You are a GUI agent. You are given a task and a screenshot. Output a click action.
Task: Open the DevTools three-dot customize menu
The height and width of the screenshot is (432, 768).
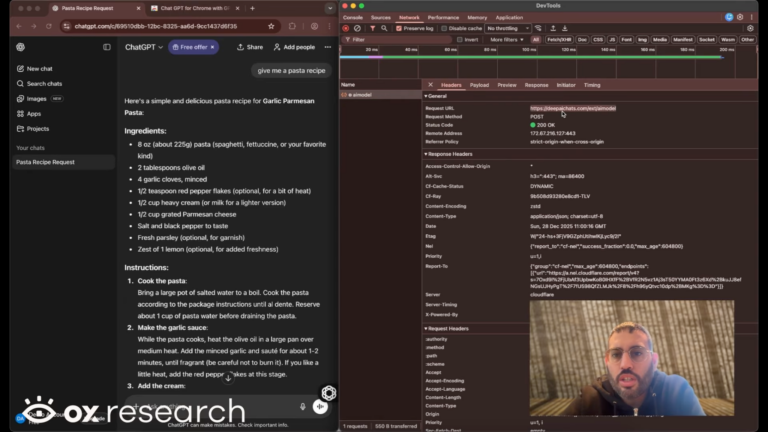(751, 17)
